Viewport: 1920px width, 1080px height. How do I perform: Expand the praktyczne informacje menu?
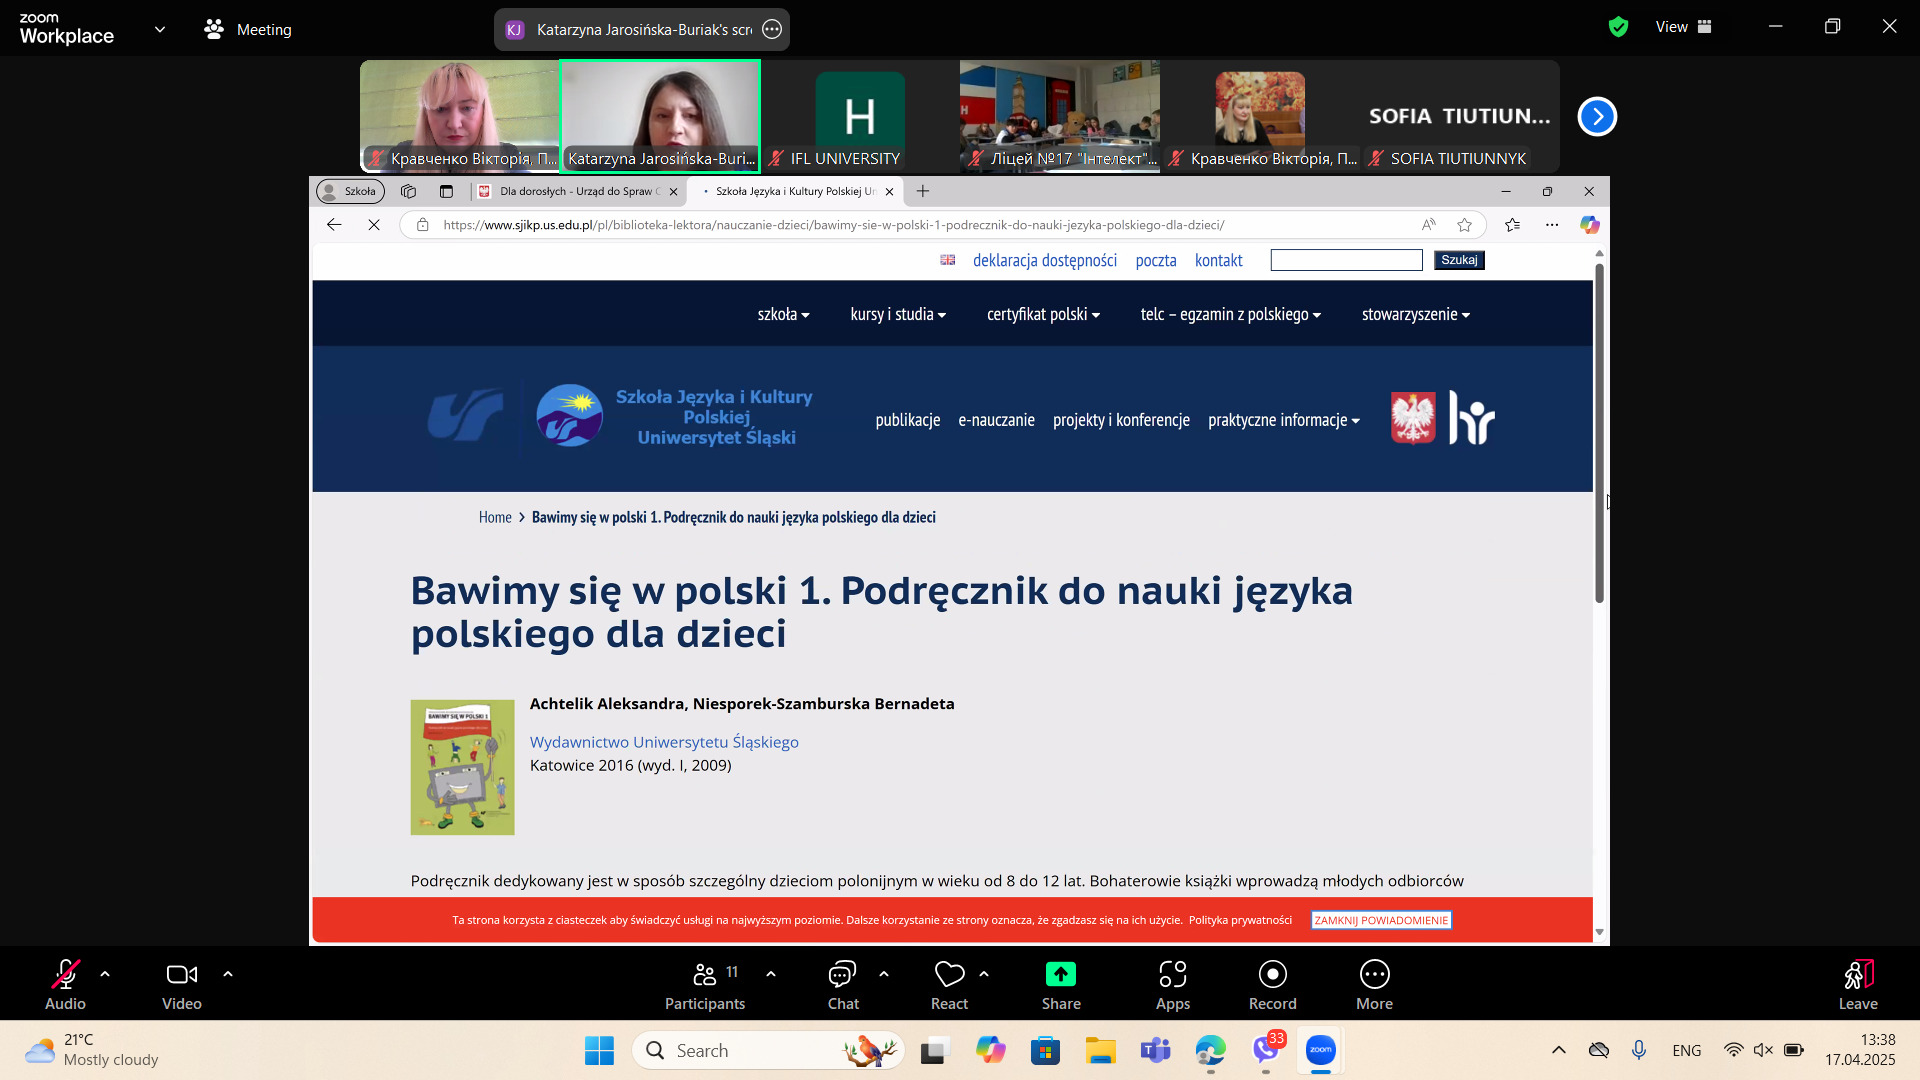1284,420
